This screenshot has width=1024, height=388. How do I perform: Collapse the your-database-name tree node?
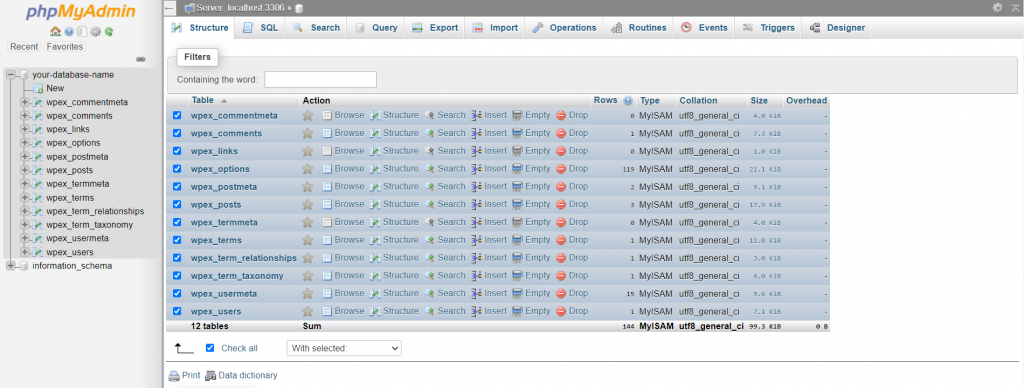point(10,75)
